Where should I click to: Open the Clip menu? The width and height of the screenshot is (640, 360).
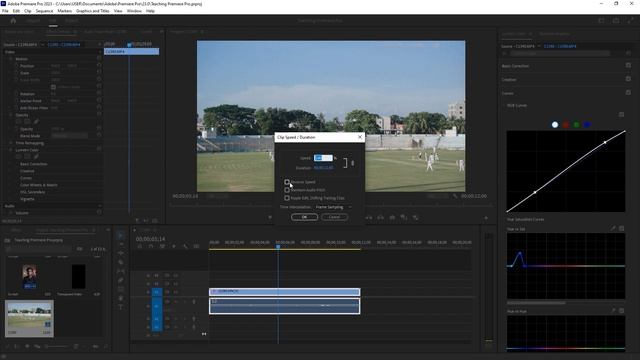coord(28,11)
